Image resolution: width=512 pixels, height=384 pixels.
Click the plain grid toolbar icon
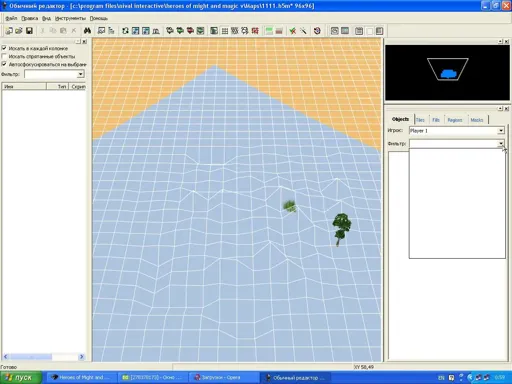[x=225, y=31]
